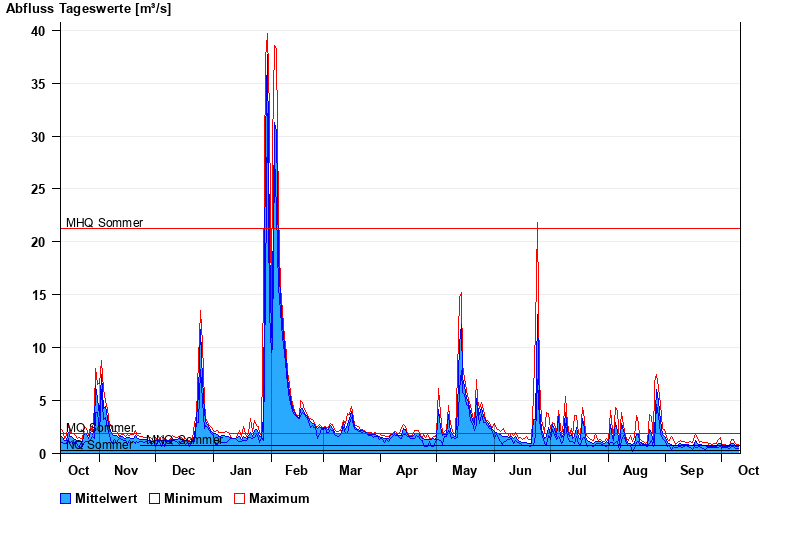The width and height of the screenshot is (800, 550).
Task: Click the Jun label on x-axis
Action: pos(521,470)
